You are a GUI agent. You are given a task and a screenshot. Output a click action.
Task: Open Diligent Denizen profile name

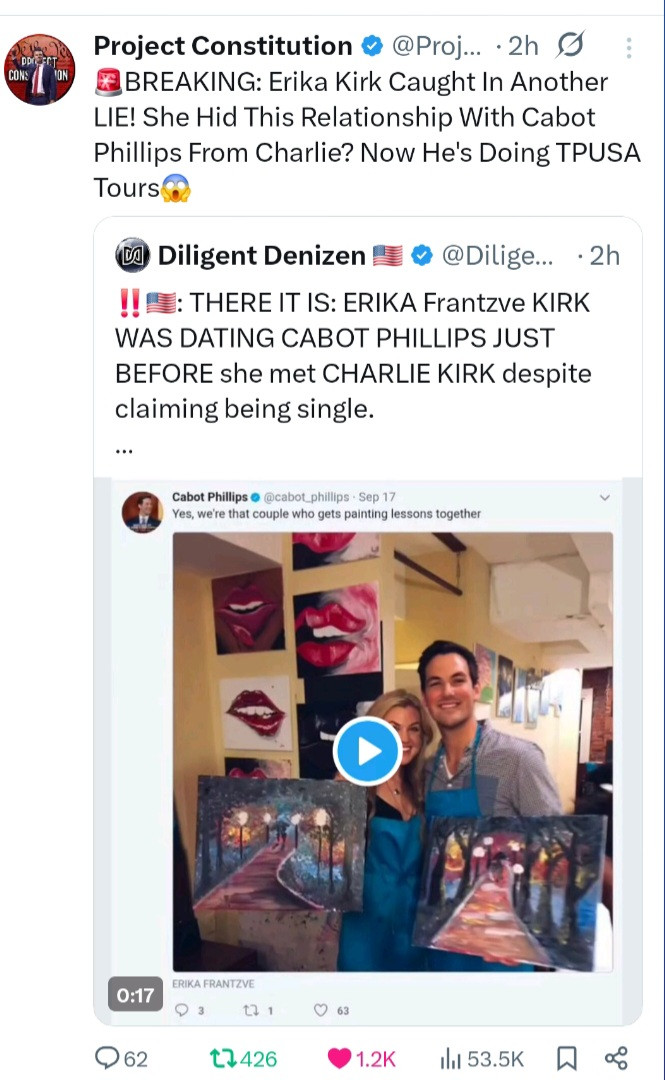pyautogui.click(x=261, y=256)
